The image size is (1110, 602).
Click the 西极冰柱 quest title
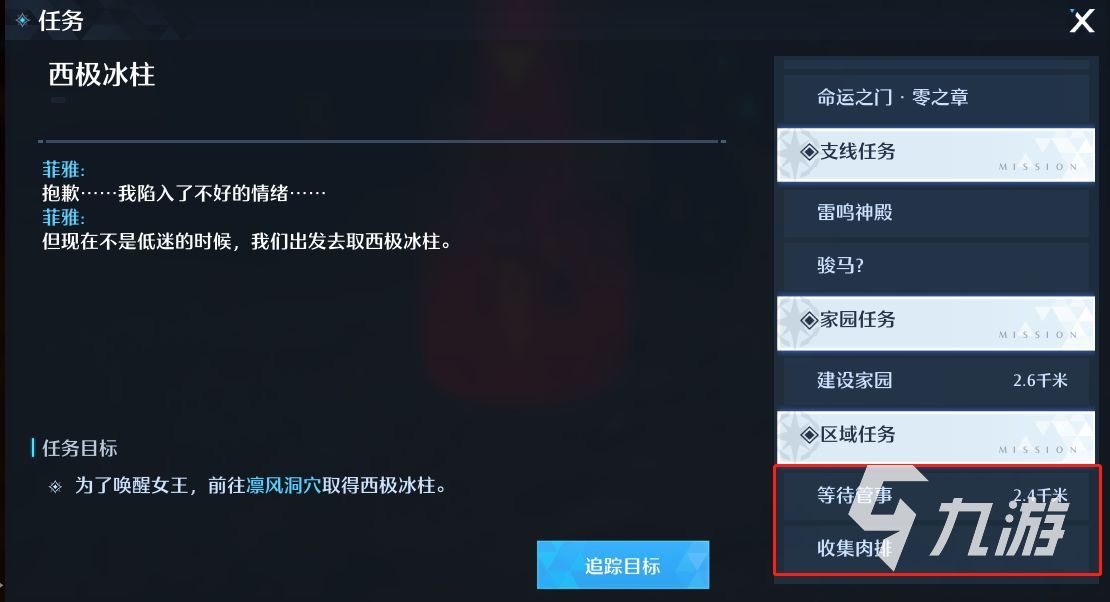coord(102,74)
